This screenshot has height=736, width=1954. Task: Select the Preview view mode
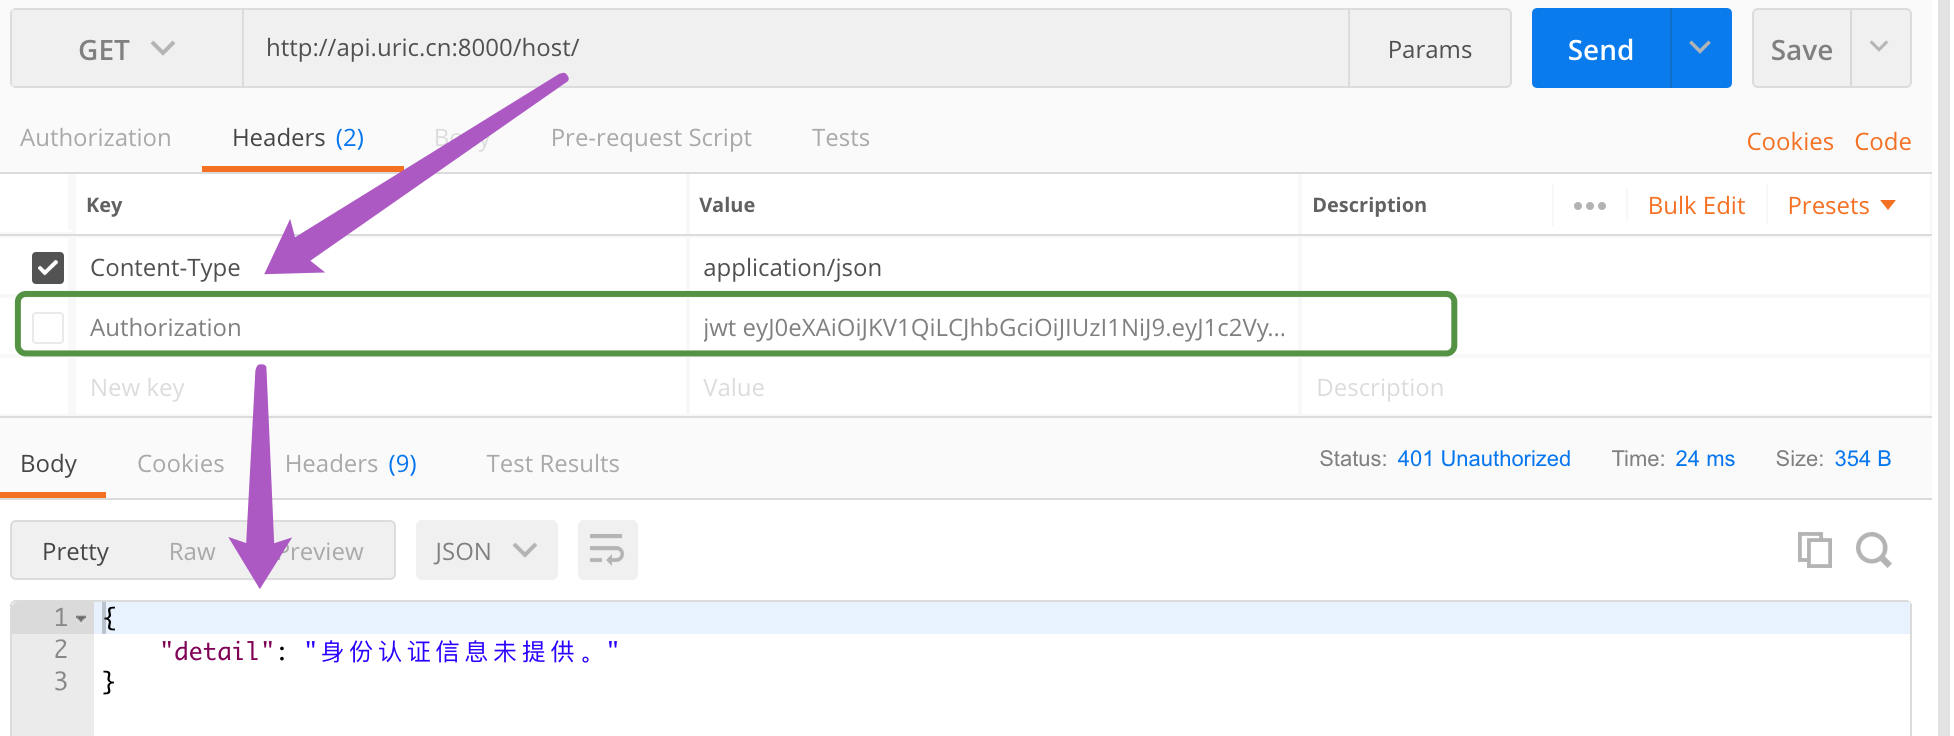(x=320, y=551)
